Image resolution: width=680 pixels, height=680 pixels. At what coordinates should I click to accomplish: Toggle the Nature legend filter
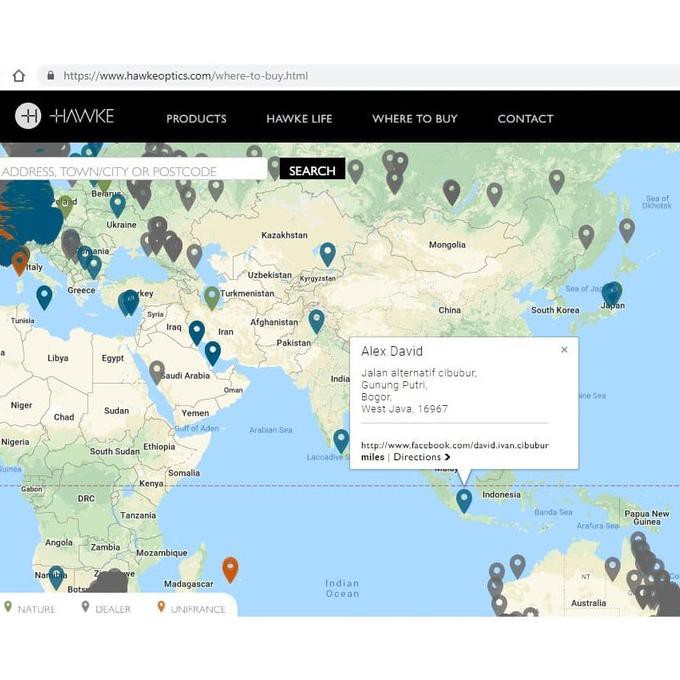coord(30,608)
